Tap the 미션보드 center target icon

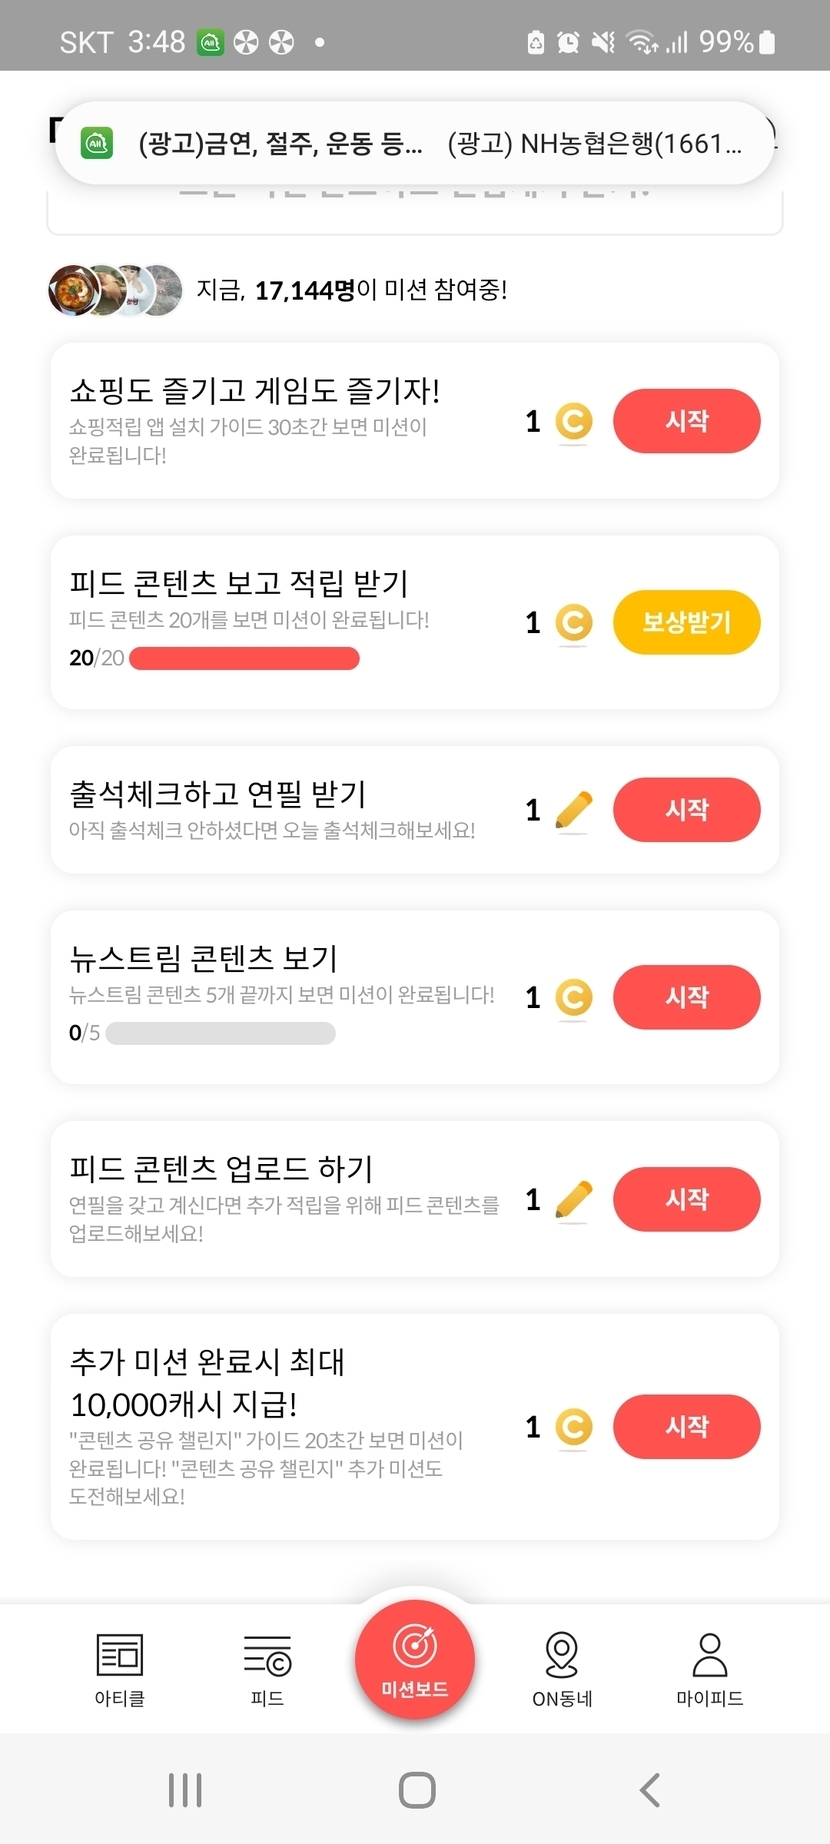(x=415, y=1646)
